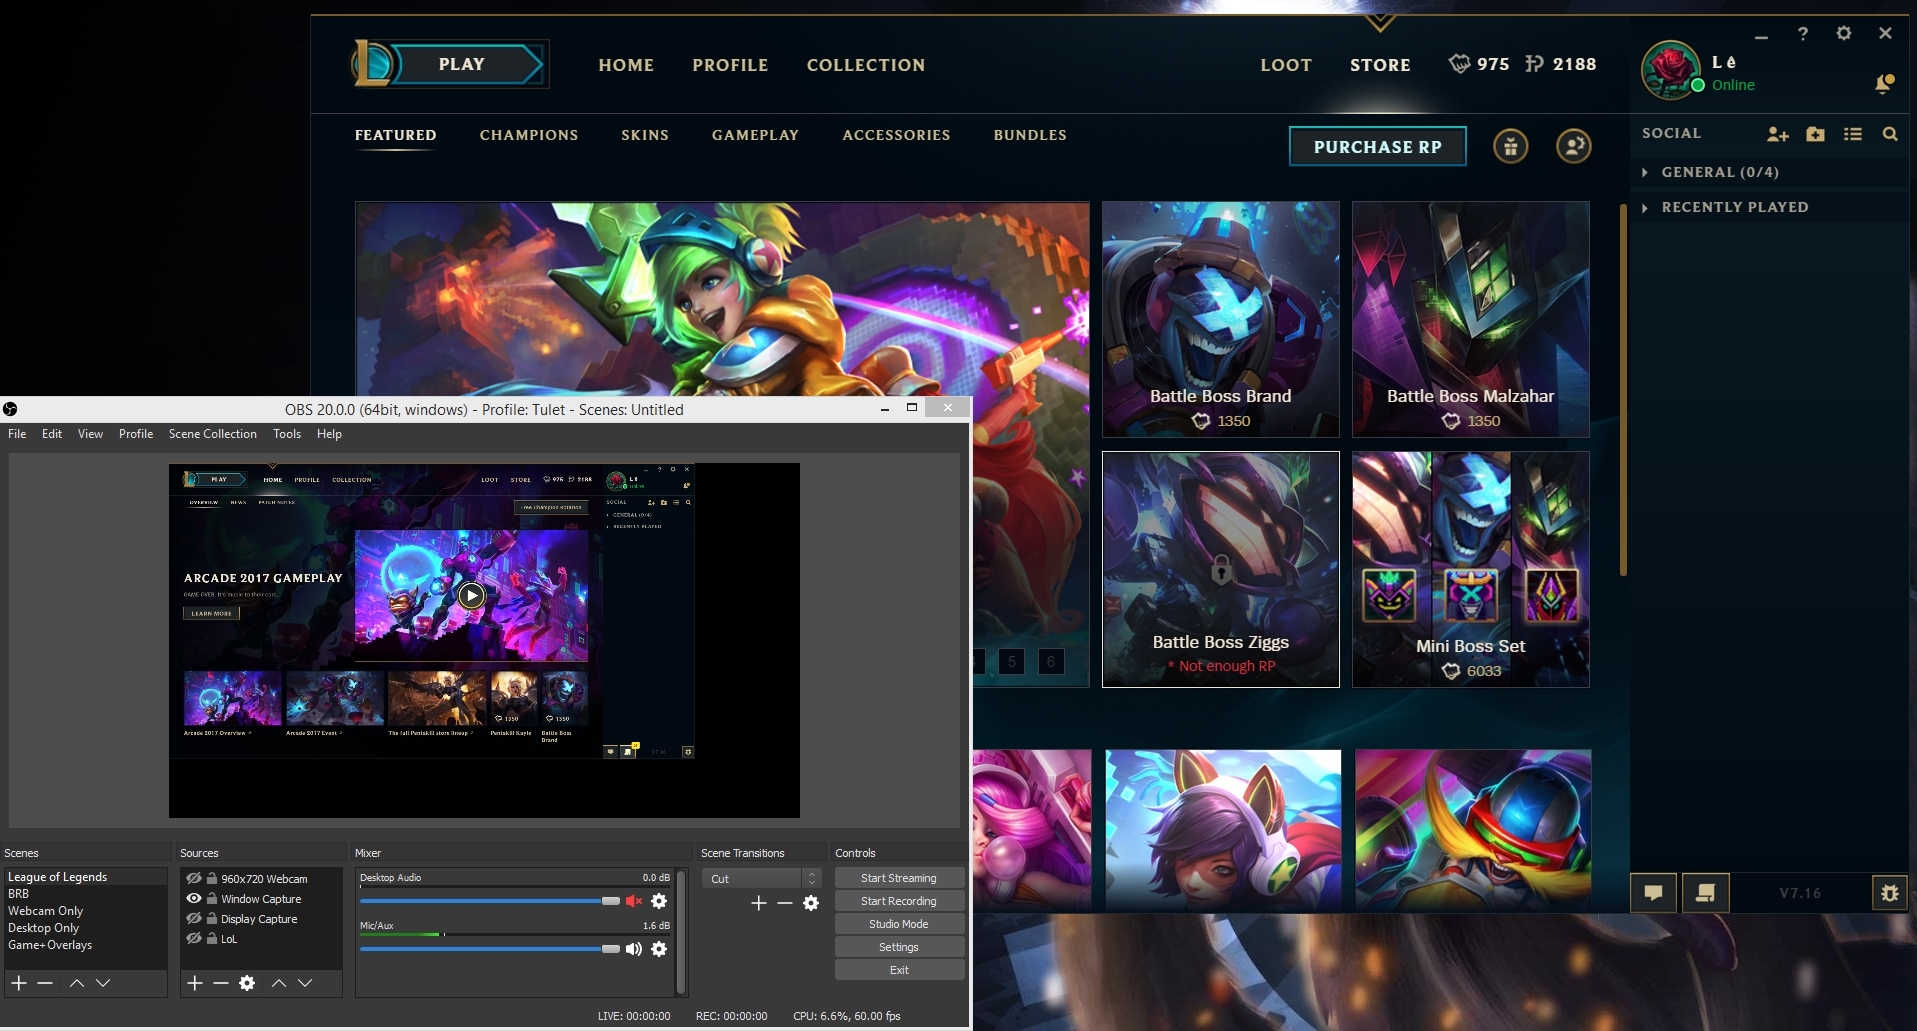Select Battle Boss Malzahar skin card
Viewport: 1917px width, 1031px height.
pyautogui.click(x=1471, y=319)
